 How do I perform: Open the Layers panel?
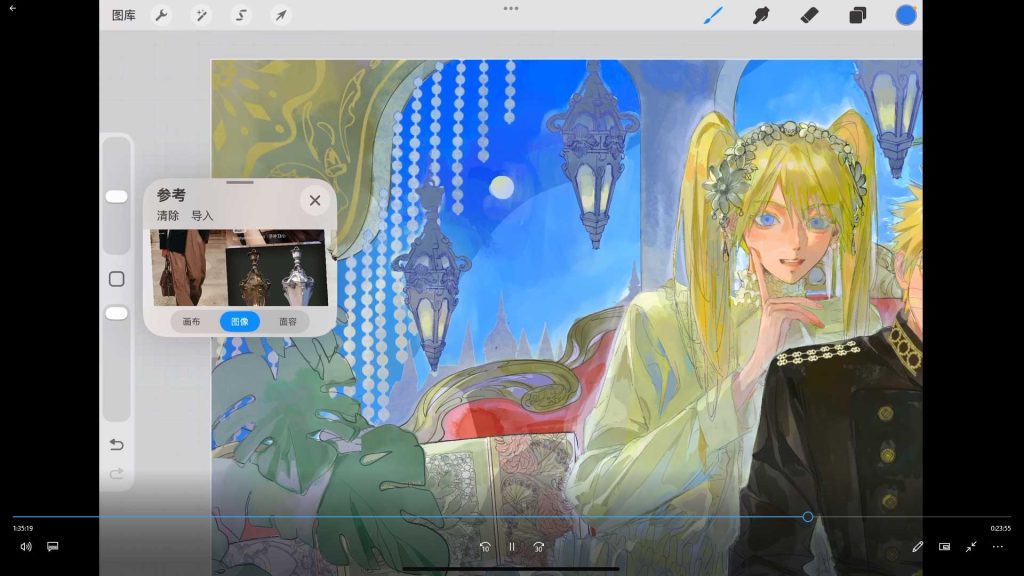[857, 15]
